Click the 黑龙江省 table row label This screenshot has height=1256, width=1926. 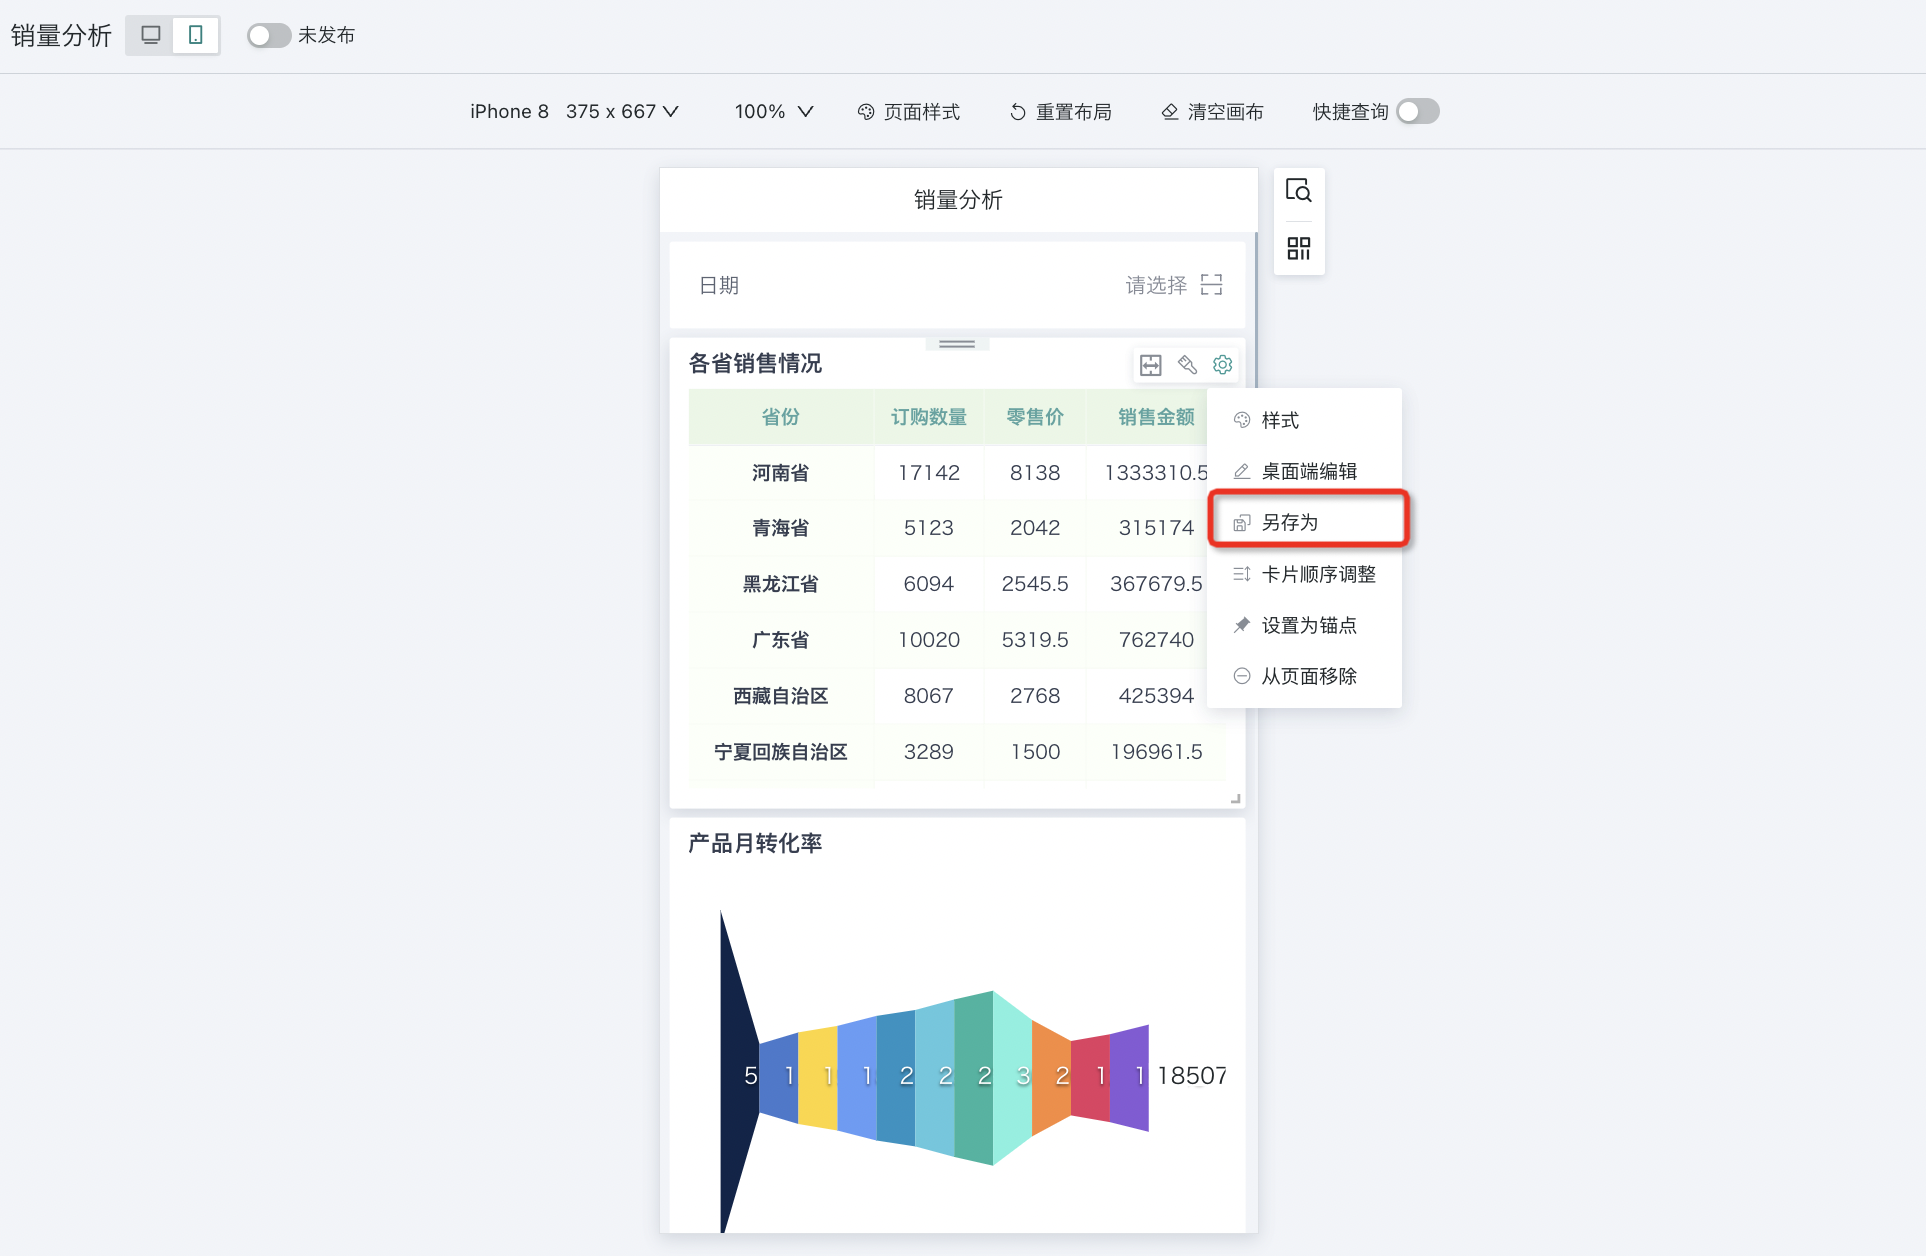point(781,584)
